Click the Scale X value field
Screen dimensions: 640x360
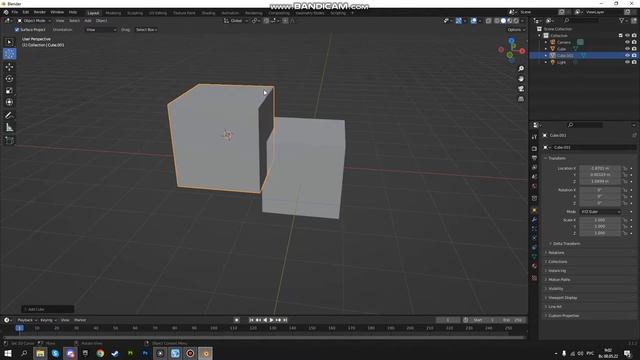pyautogui.click(x=600, y=220)
